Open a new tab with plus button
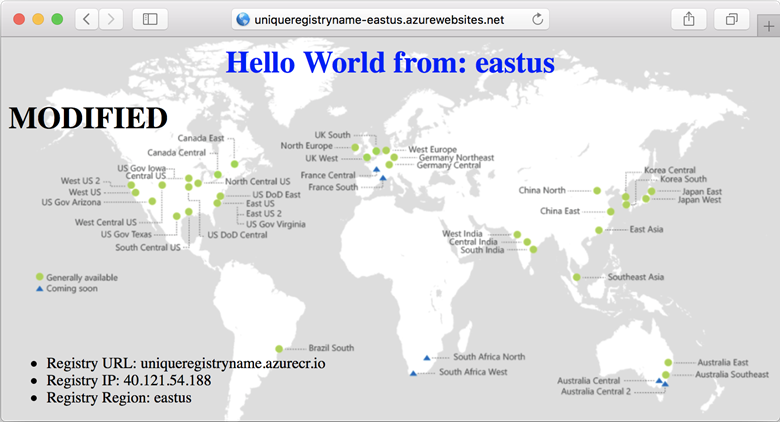780x422 pixels. pyautogui.click(x=768, y=27)
